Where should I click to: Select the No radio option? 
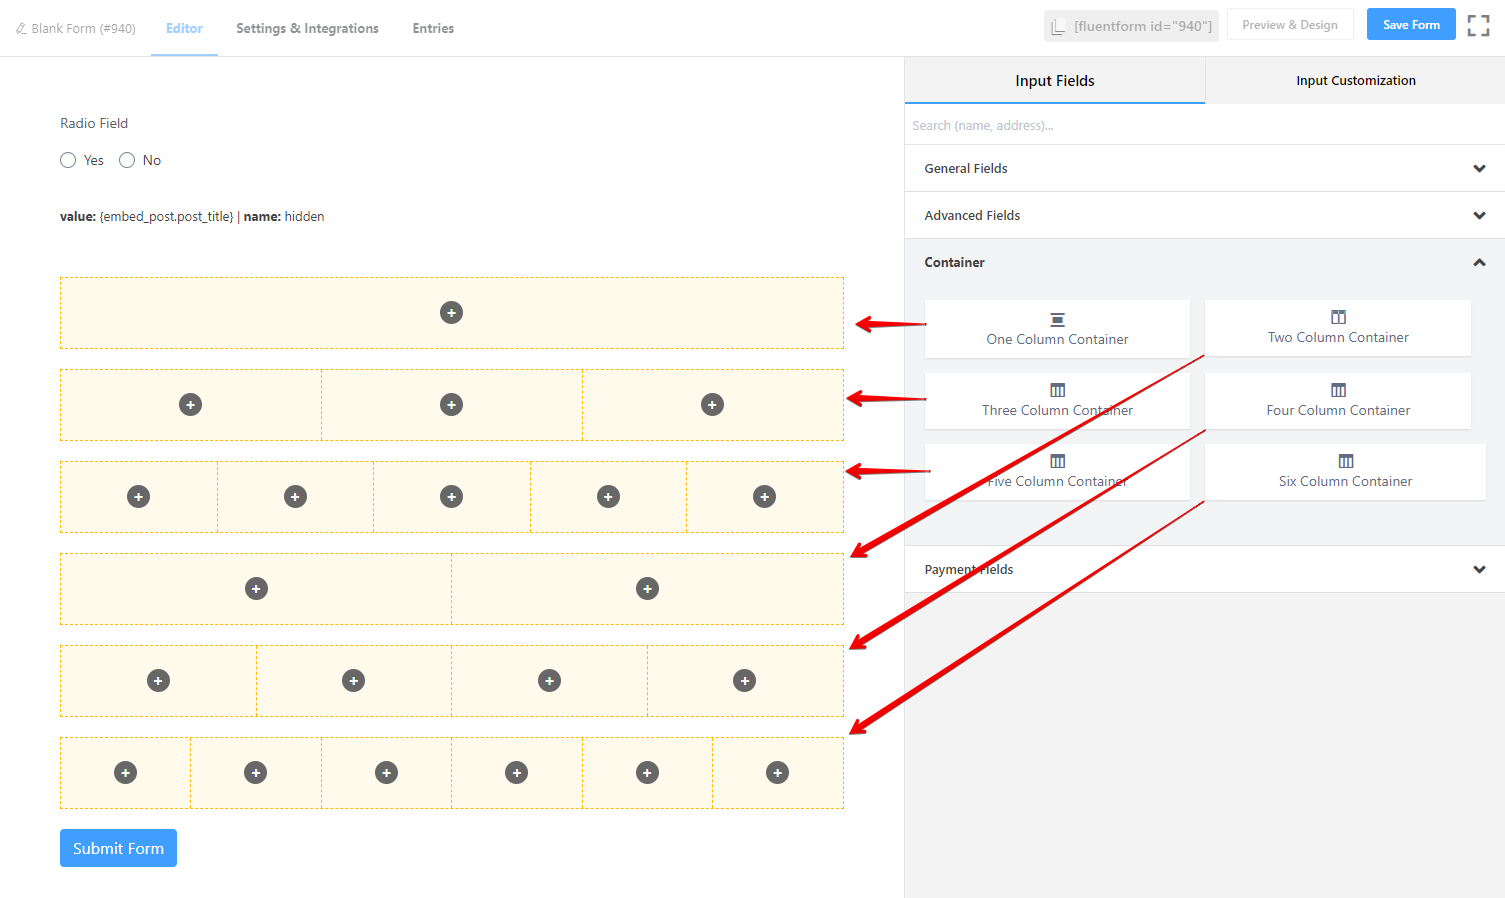pos(127,160)
